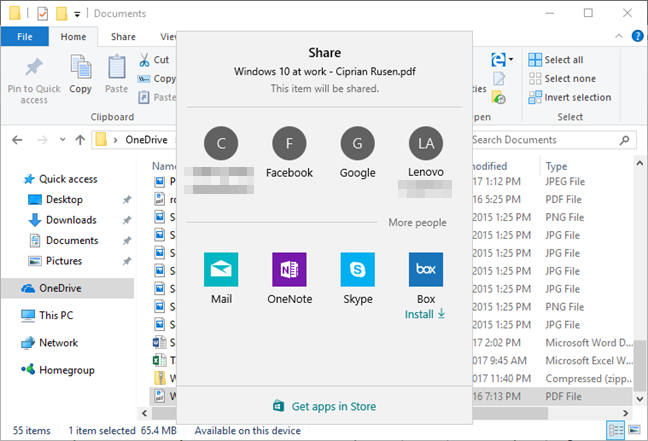This screenshot has height=441, width=648.
Task: Switch to the Share ribbon tab
Action: 123,37
